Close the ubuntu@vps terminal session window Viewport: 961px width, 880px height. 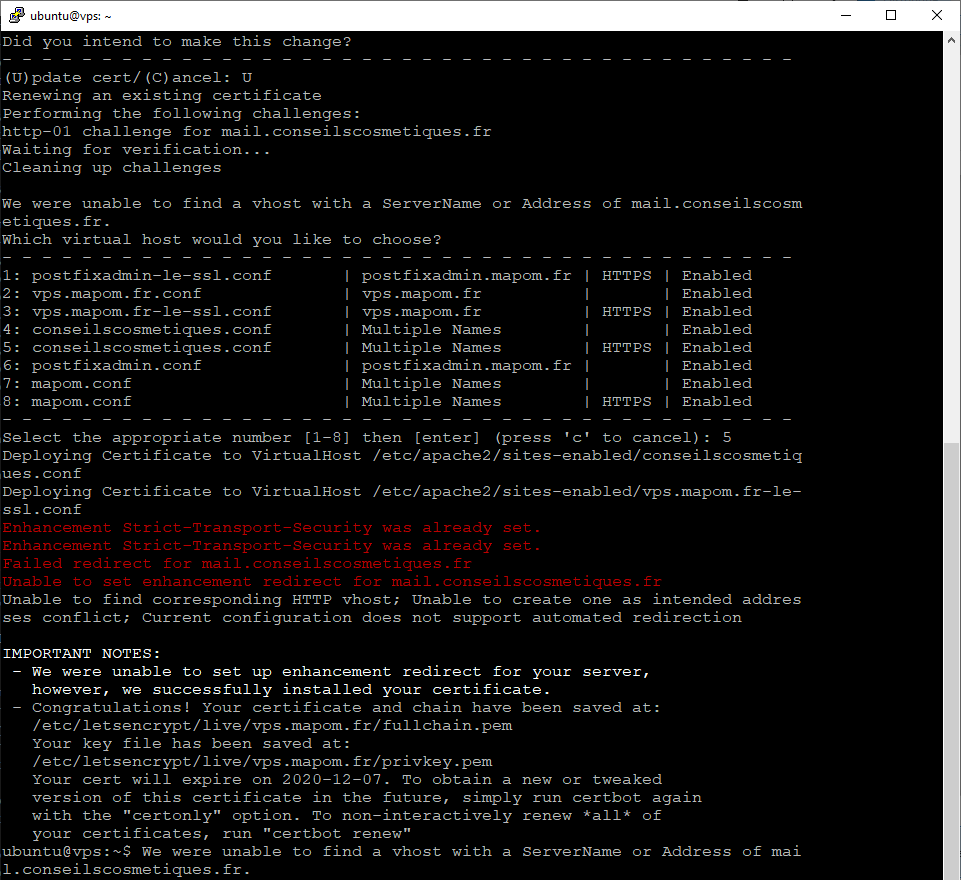[x=937, y=15]
